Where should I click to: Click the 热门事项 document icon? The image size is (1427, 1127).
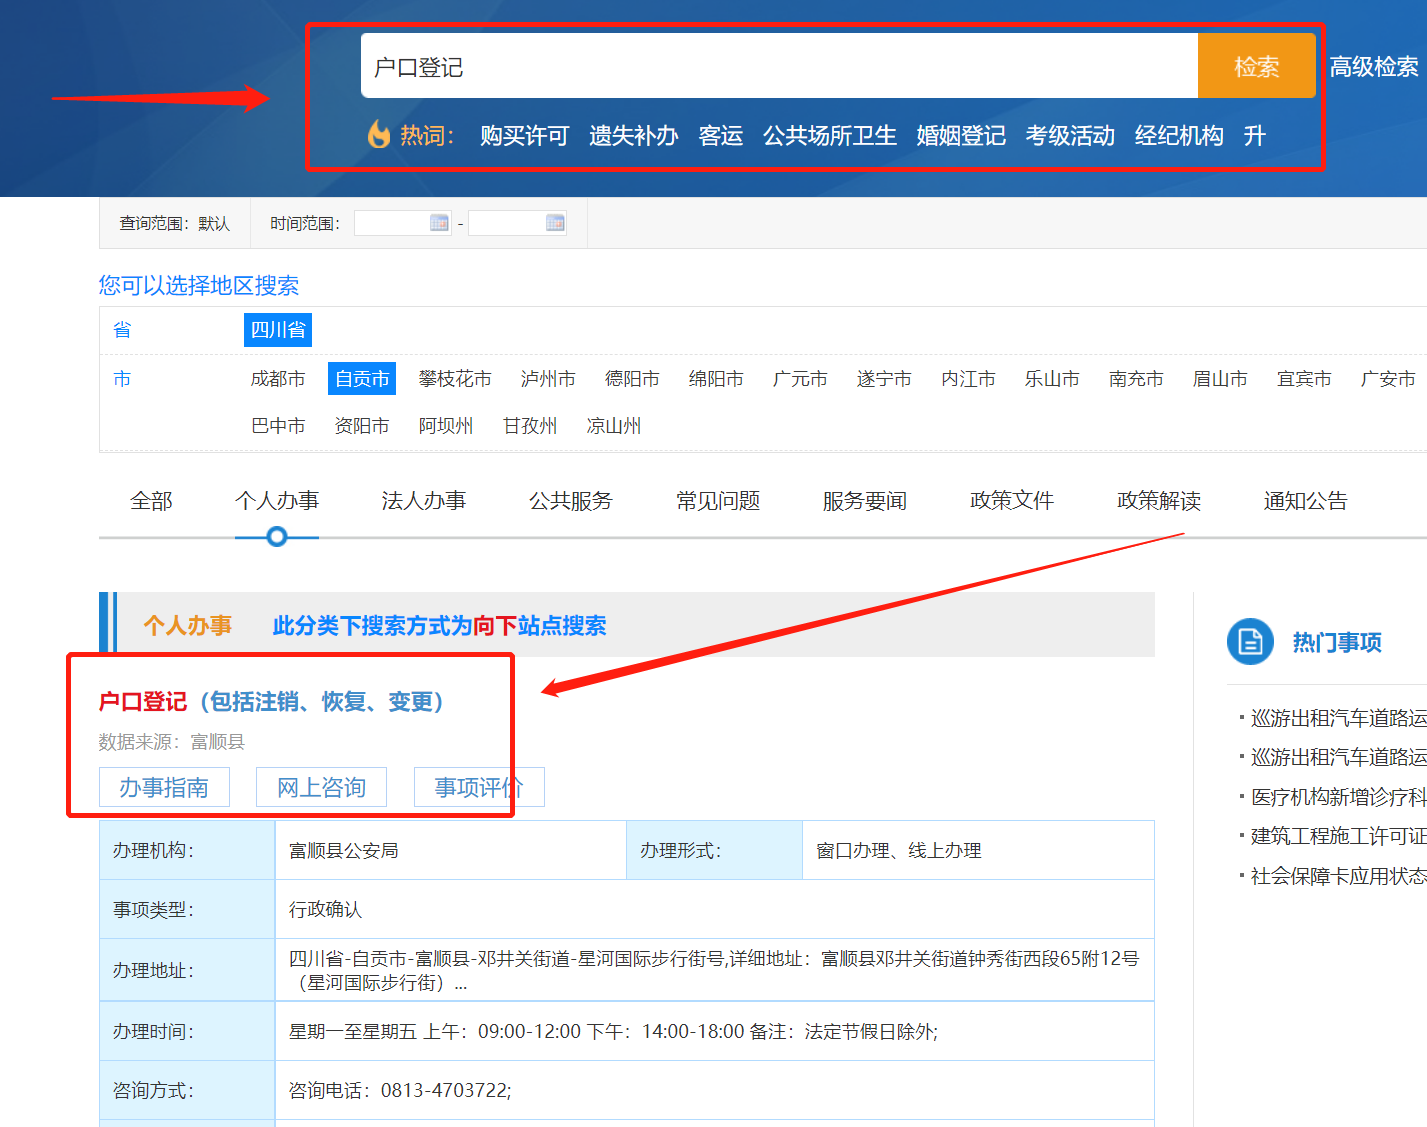1250,642
